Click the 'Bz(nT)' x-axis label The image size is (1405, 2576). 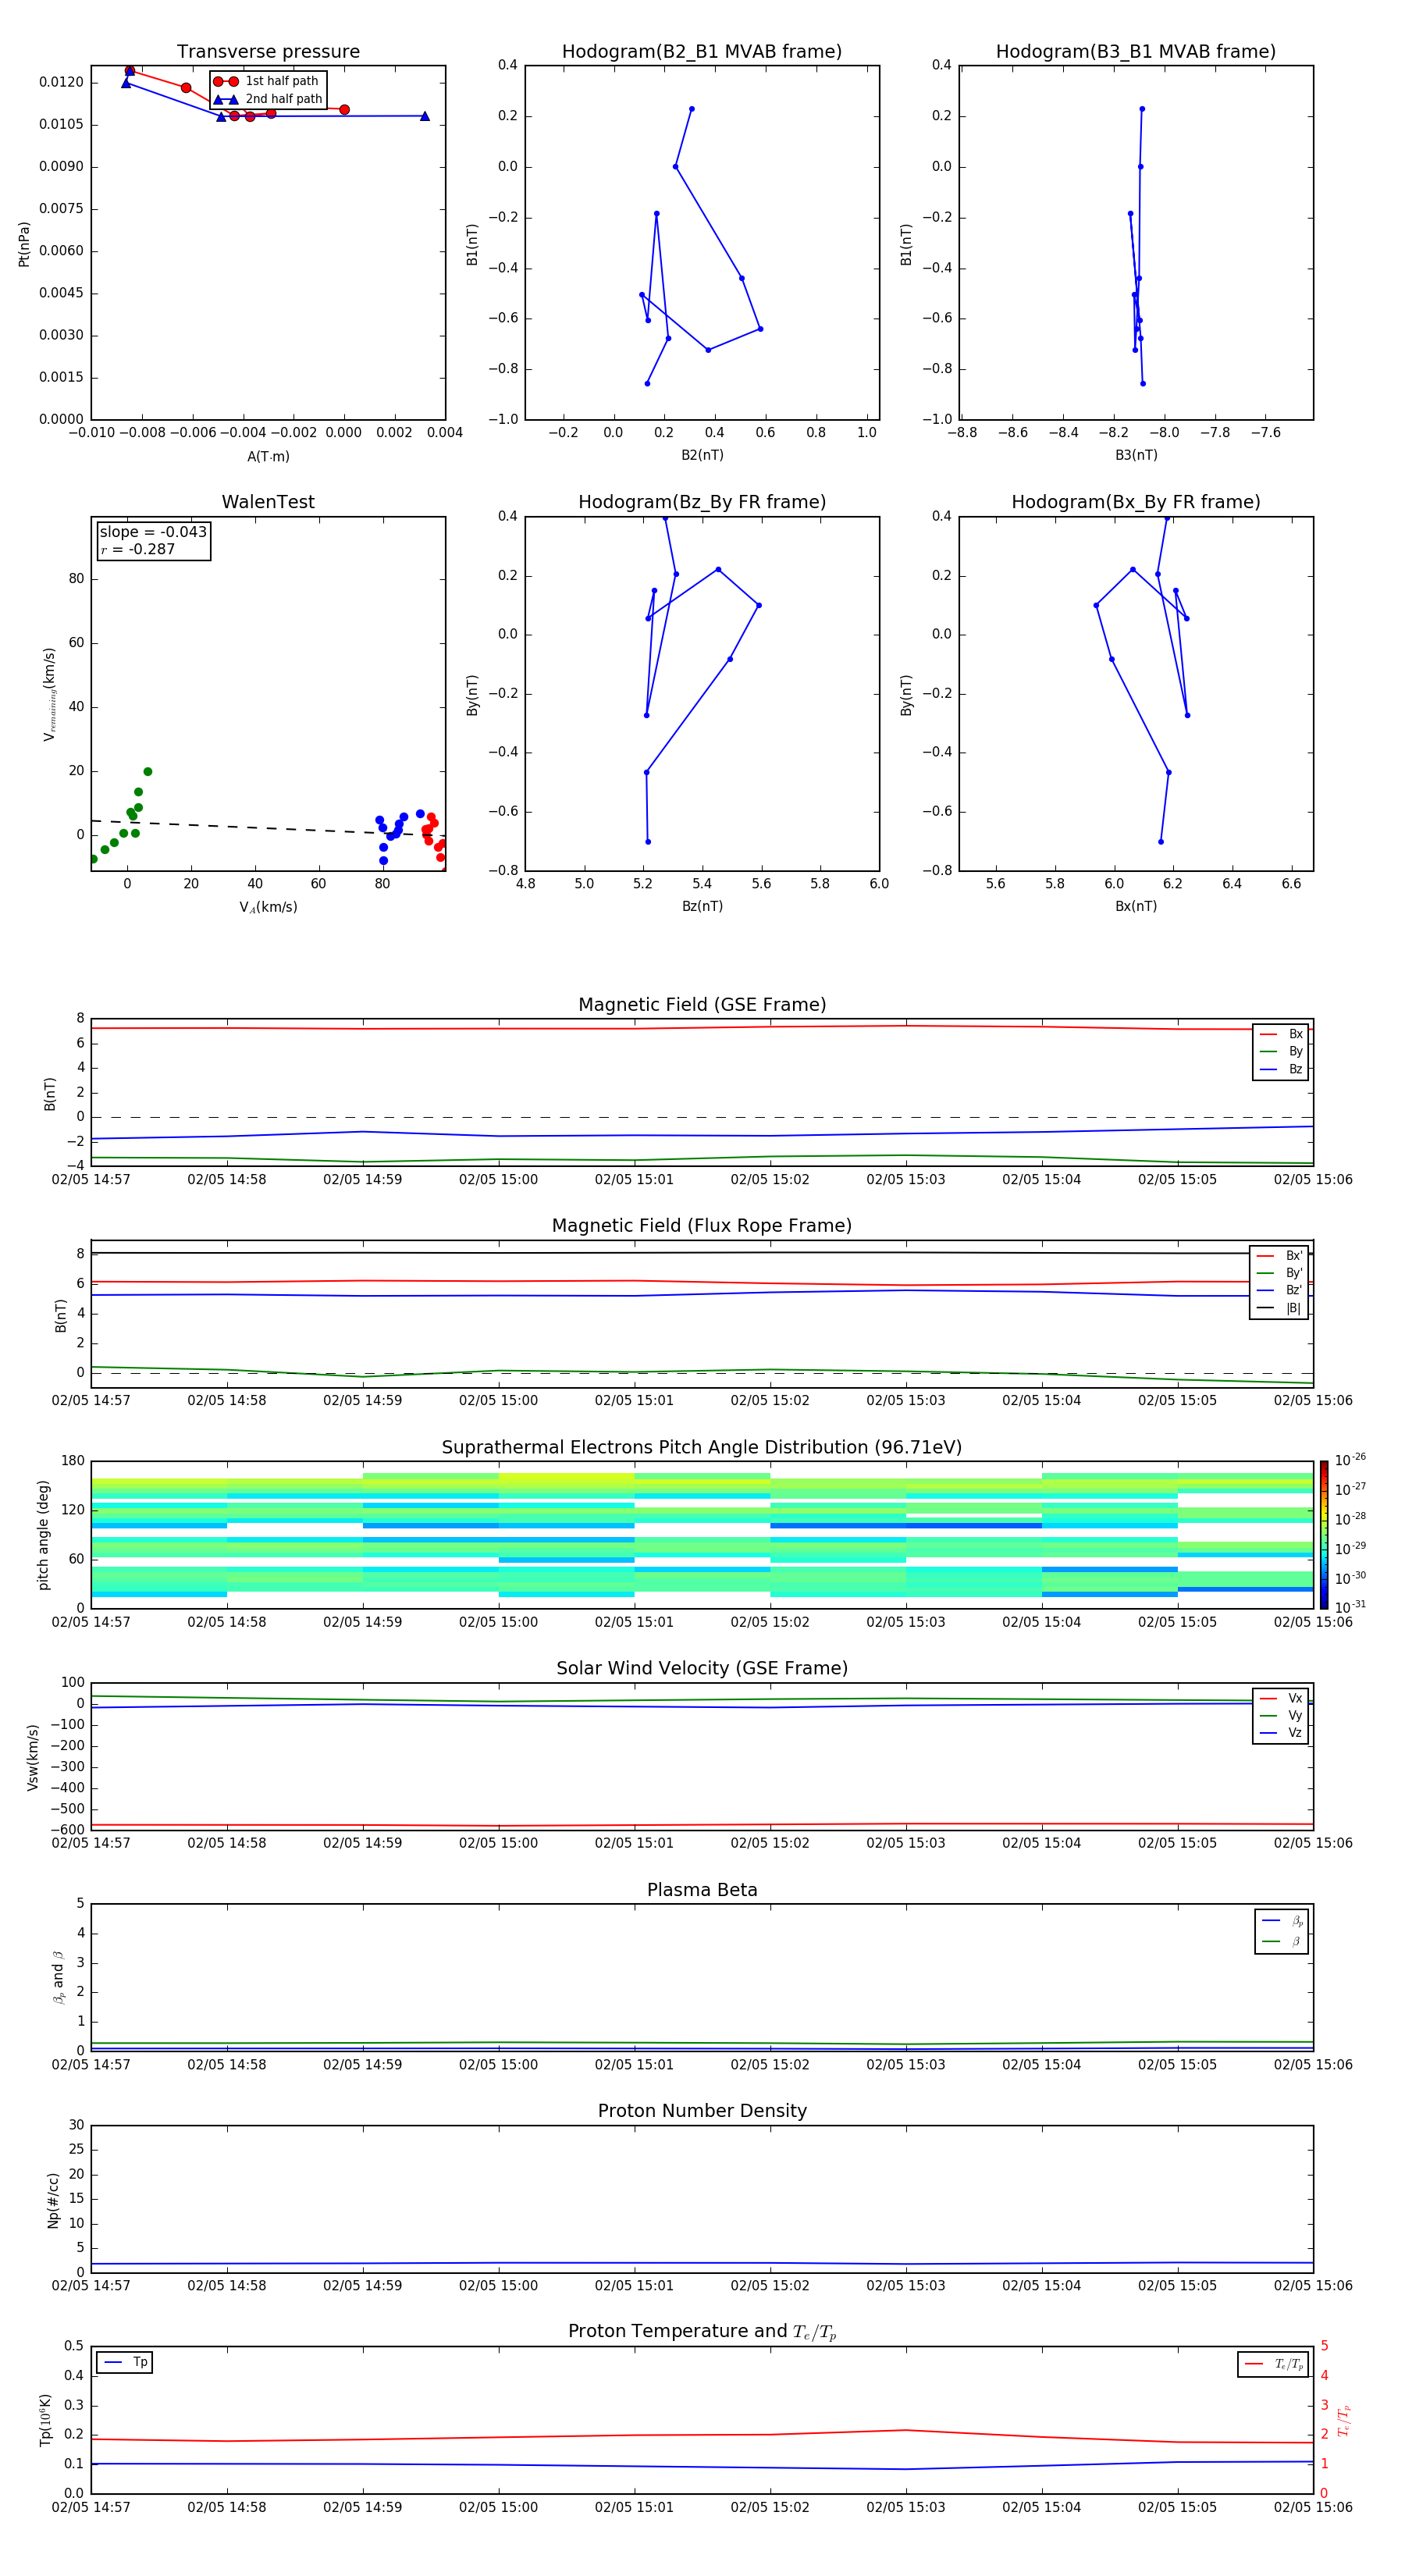pos(702,906)
